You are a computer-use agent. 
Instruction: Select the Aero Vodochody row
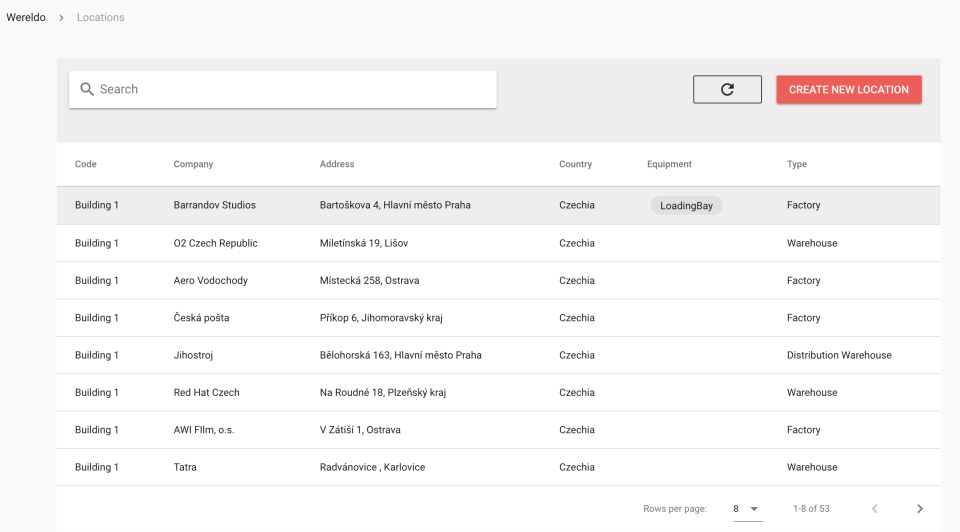[210, 281]
